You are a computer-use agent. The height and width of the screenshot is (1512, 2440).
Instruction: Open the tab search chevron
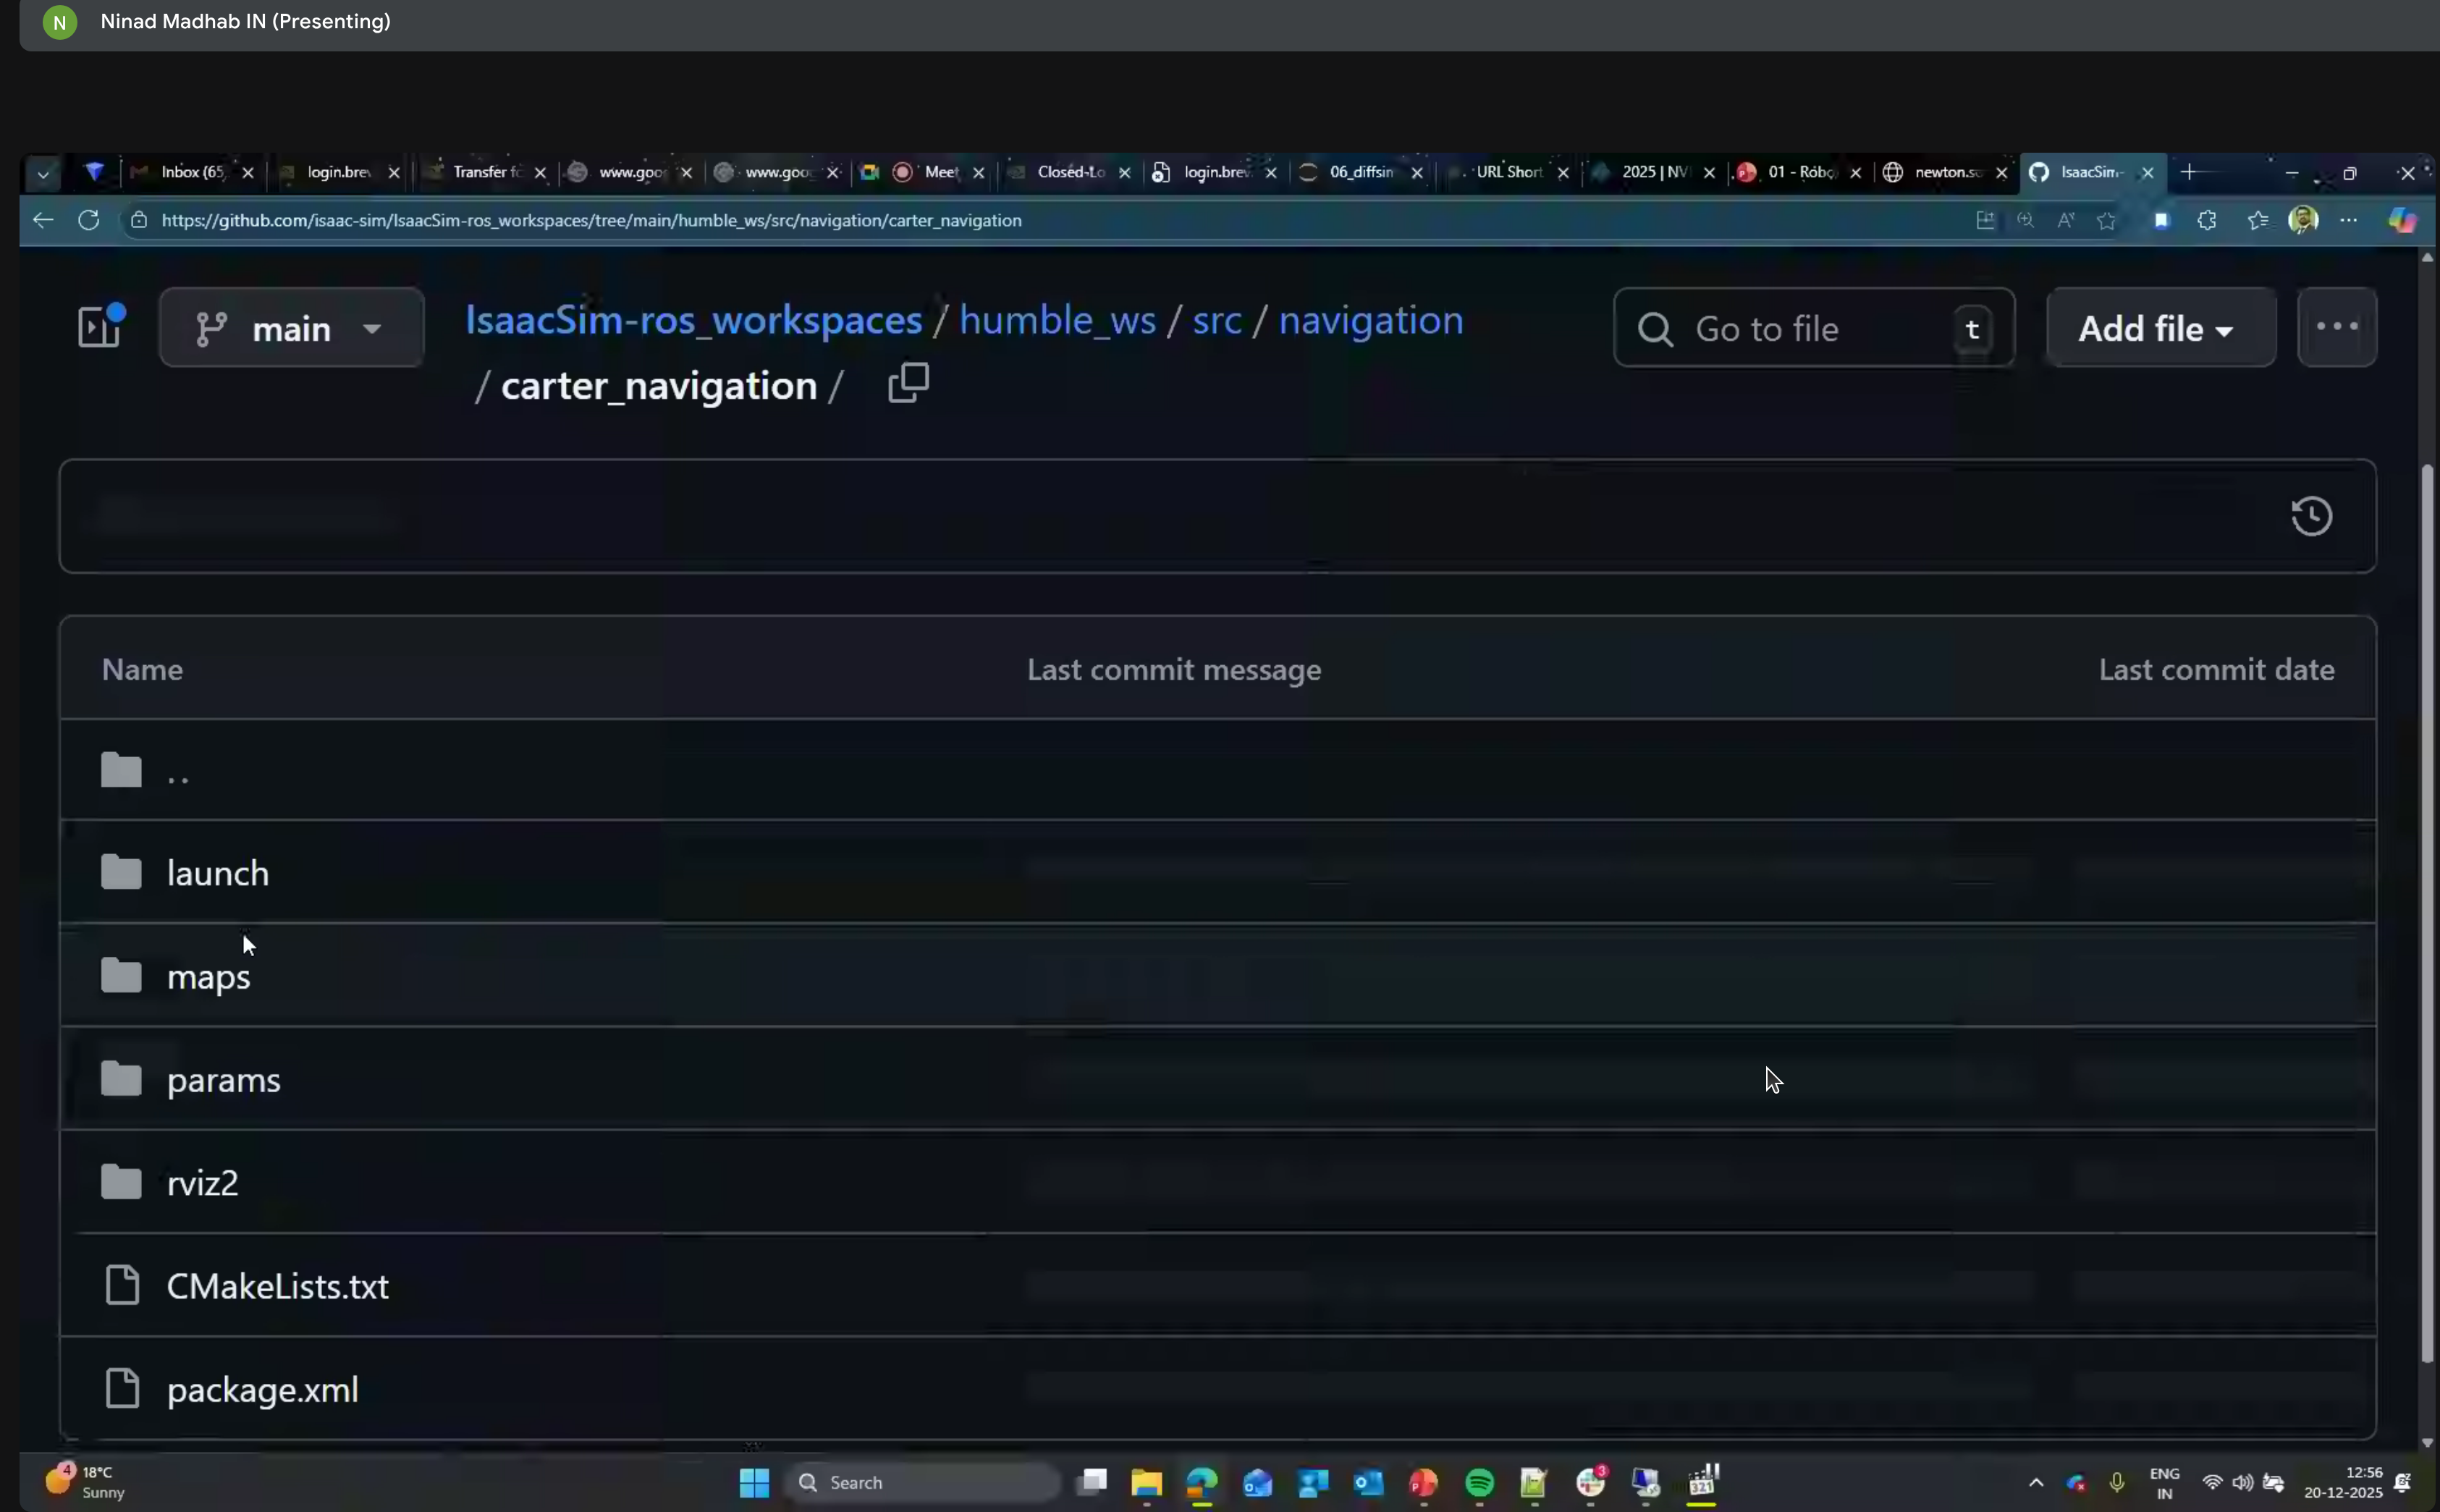click(43, 173)
